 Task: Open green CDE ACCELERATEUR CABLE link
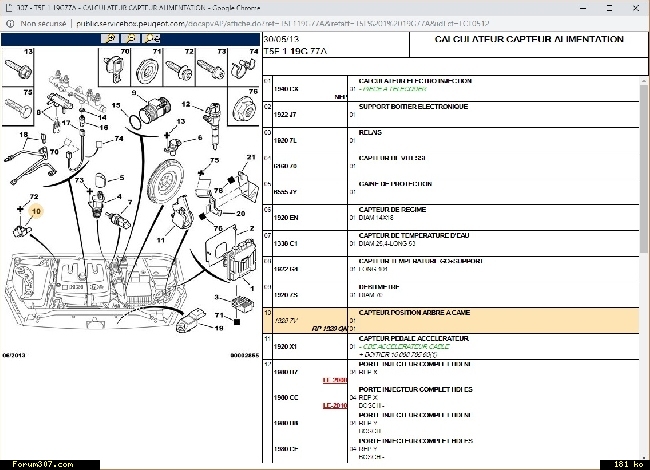(x=404, y=346)
